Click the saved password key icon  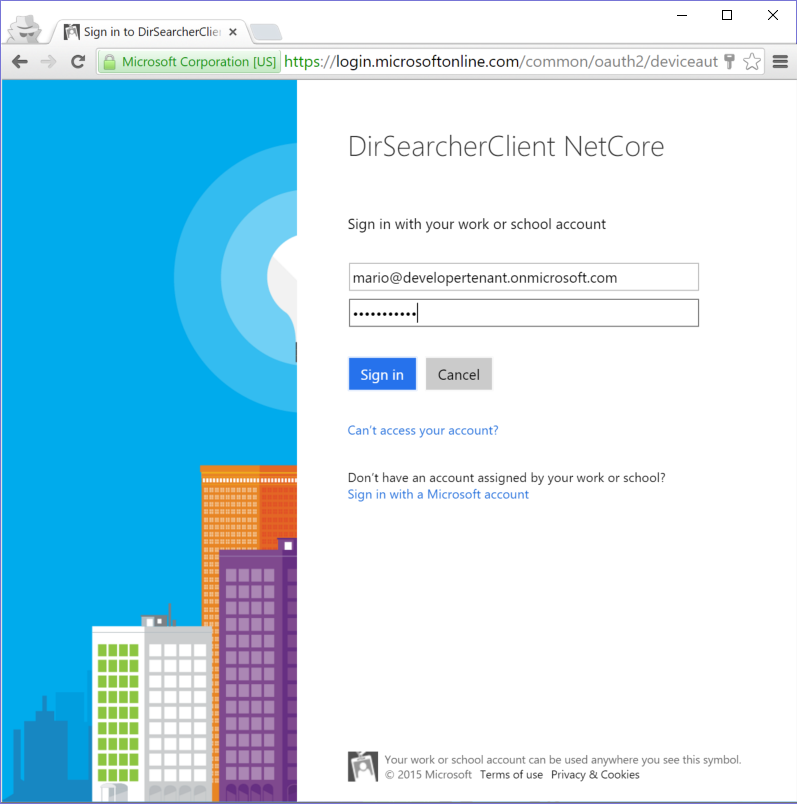[729, 62]
